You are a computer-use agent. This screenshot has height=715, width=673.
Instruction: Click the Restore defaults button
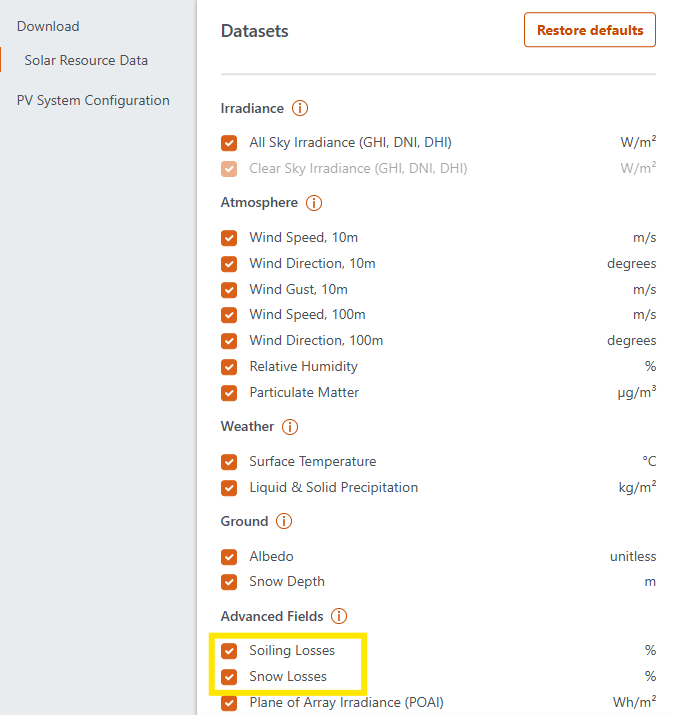(589, 30)
